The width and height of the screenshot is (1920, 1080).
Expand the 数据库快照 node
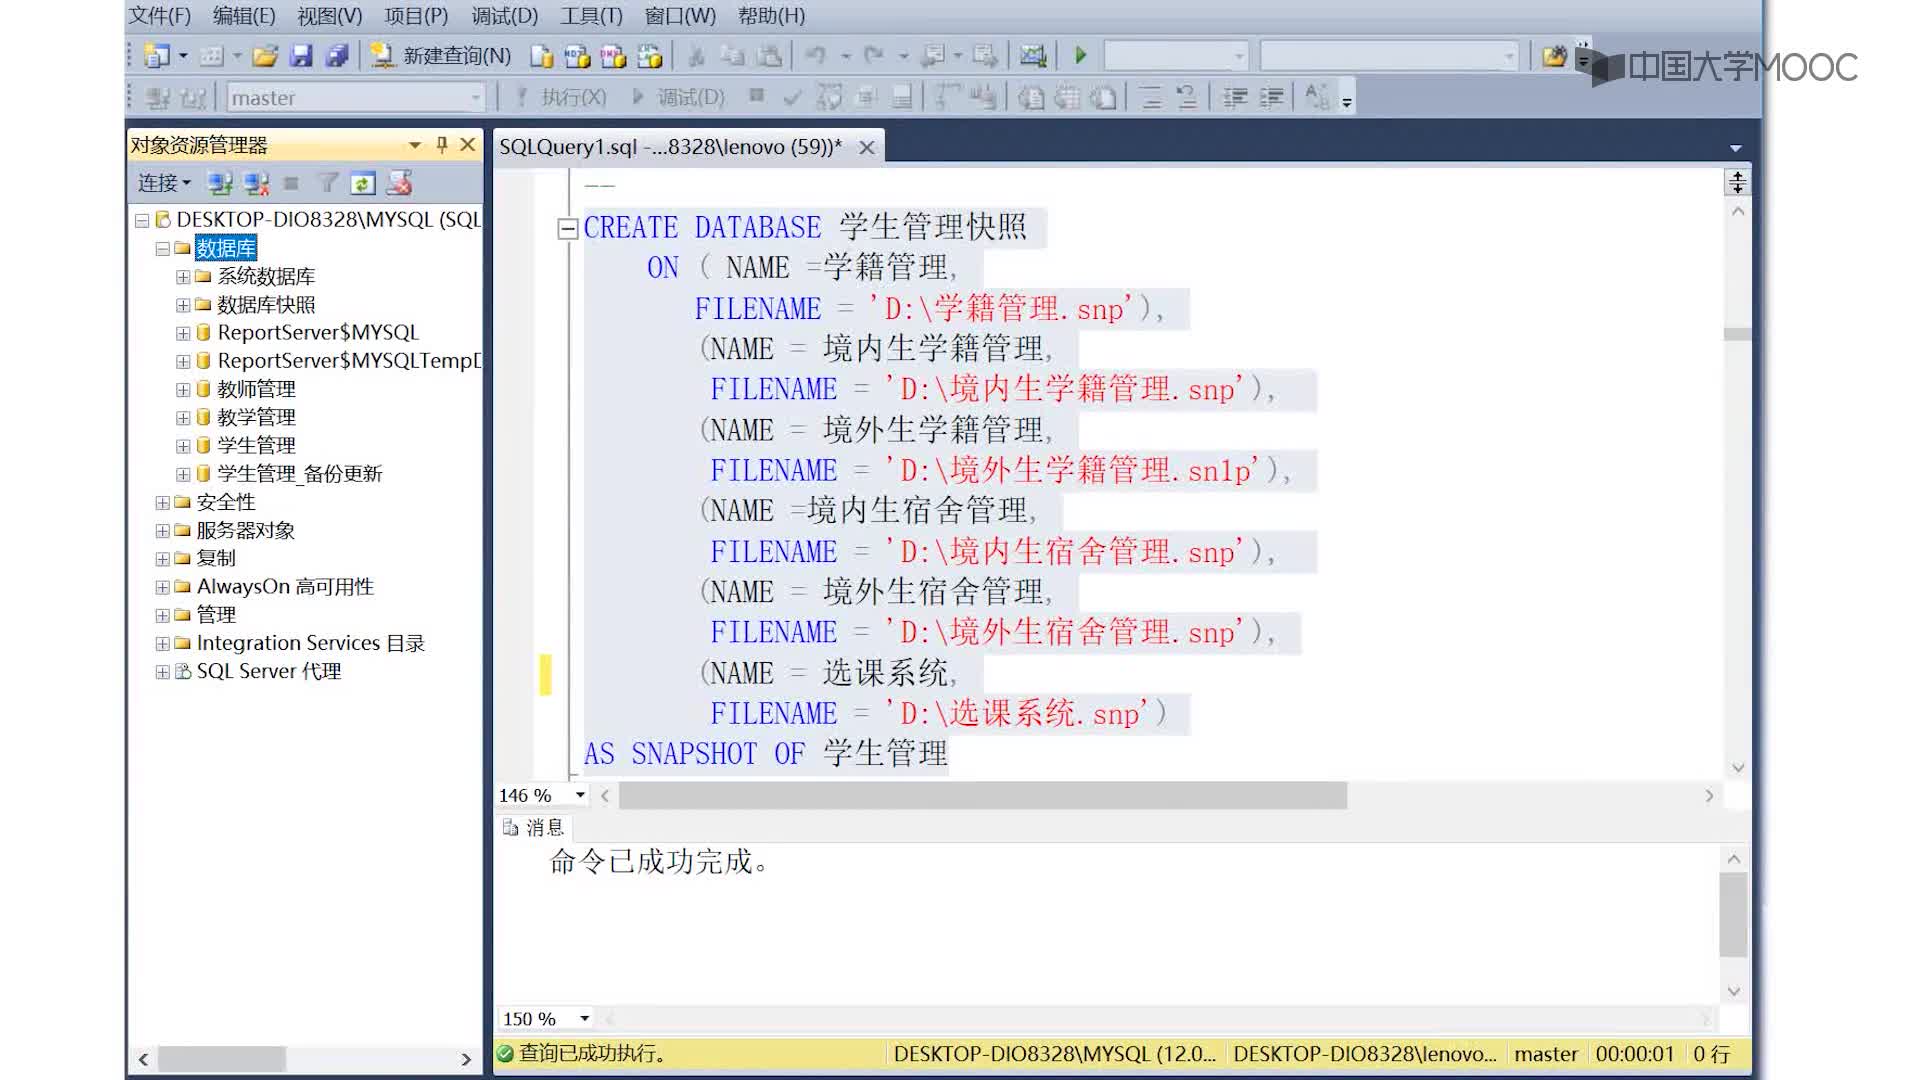tap(183, 305)
